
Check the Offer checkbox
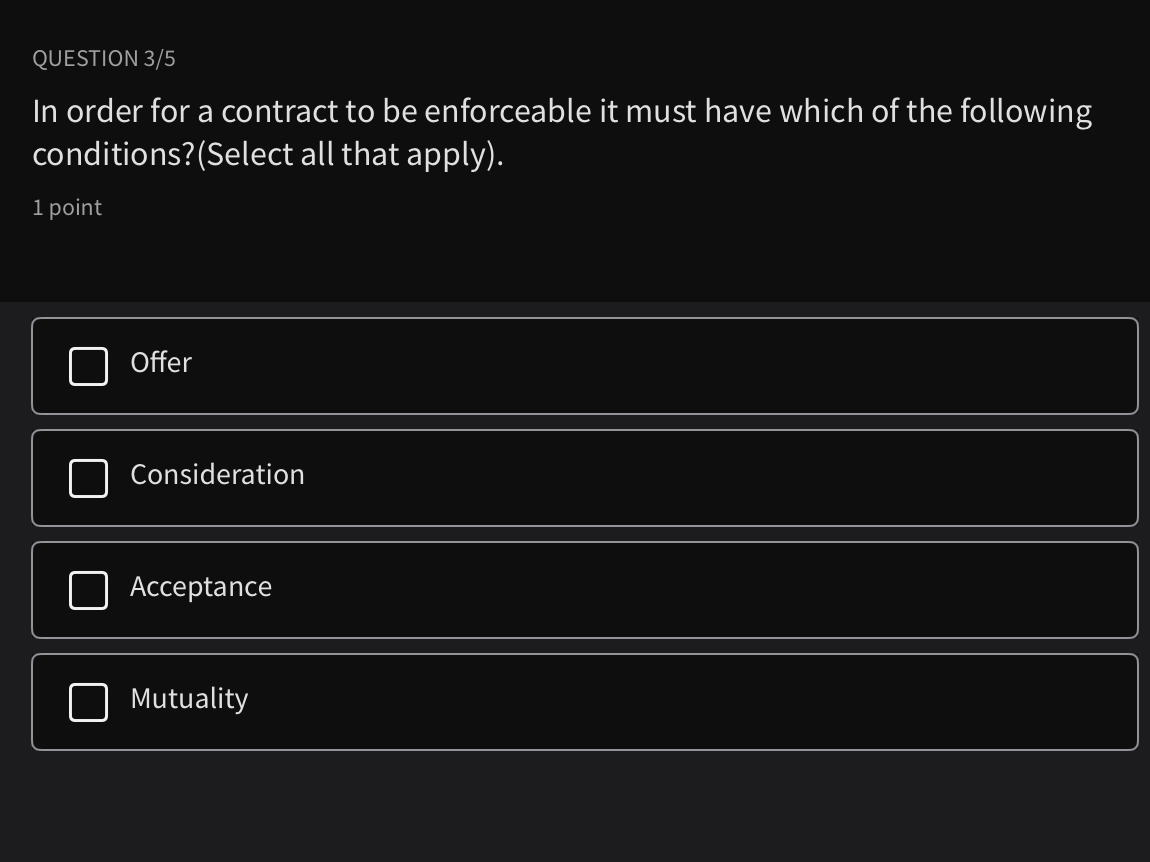(x=88, y=366)
